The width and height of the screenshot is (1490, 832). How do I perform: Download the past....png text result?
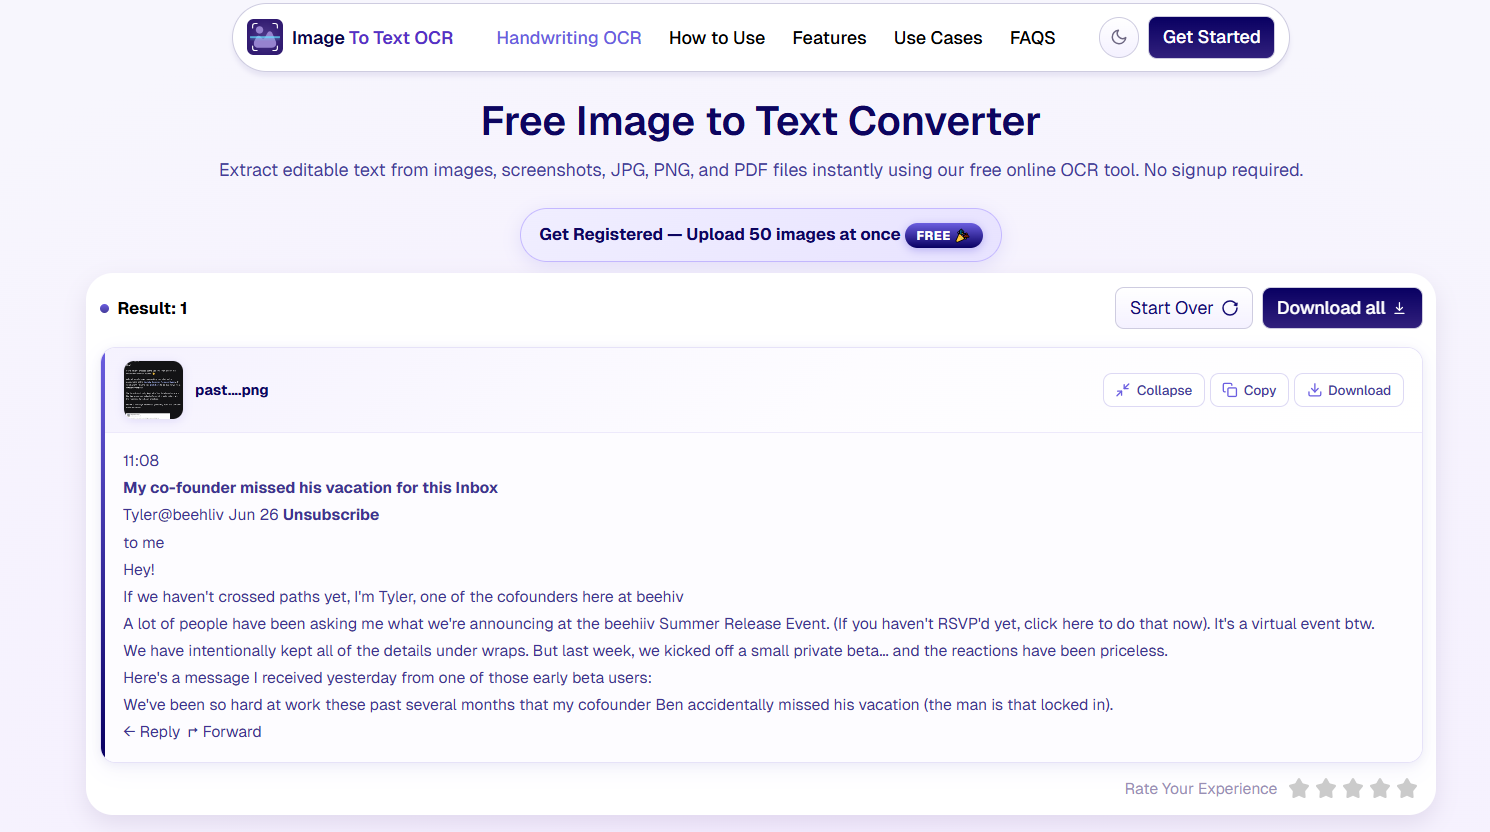click(1349, 390)
